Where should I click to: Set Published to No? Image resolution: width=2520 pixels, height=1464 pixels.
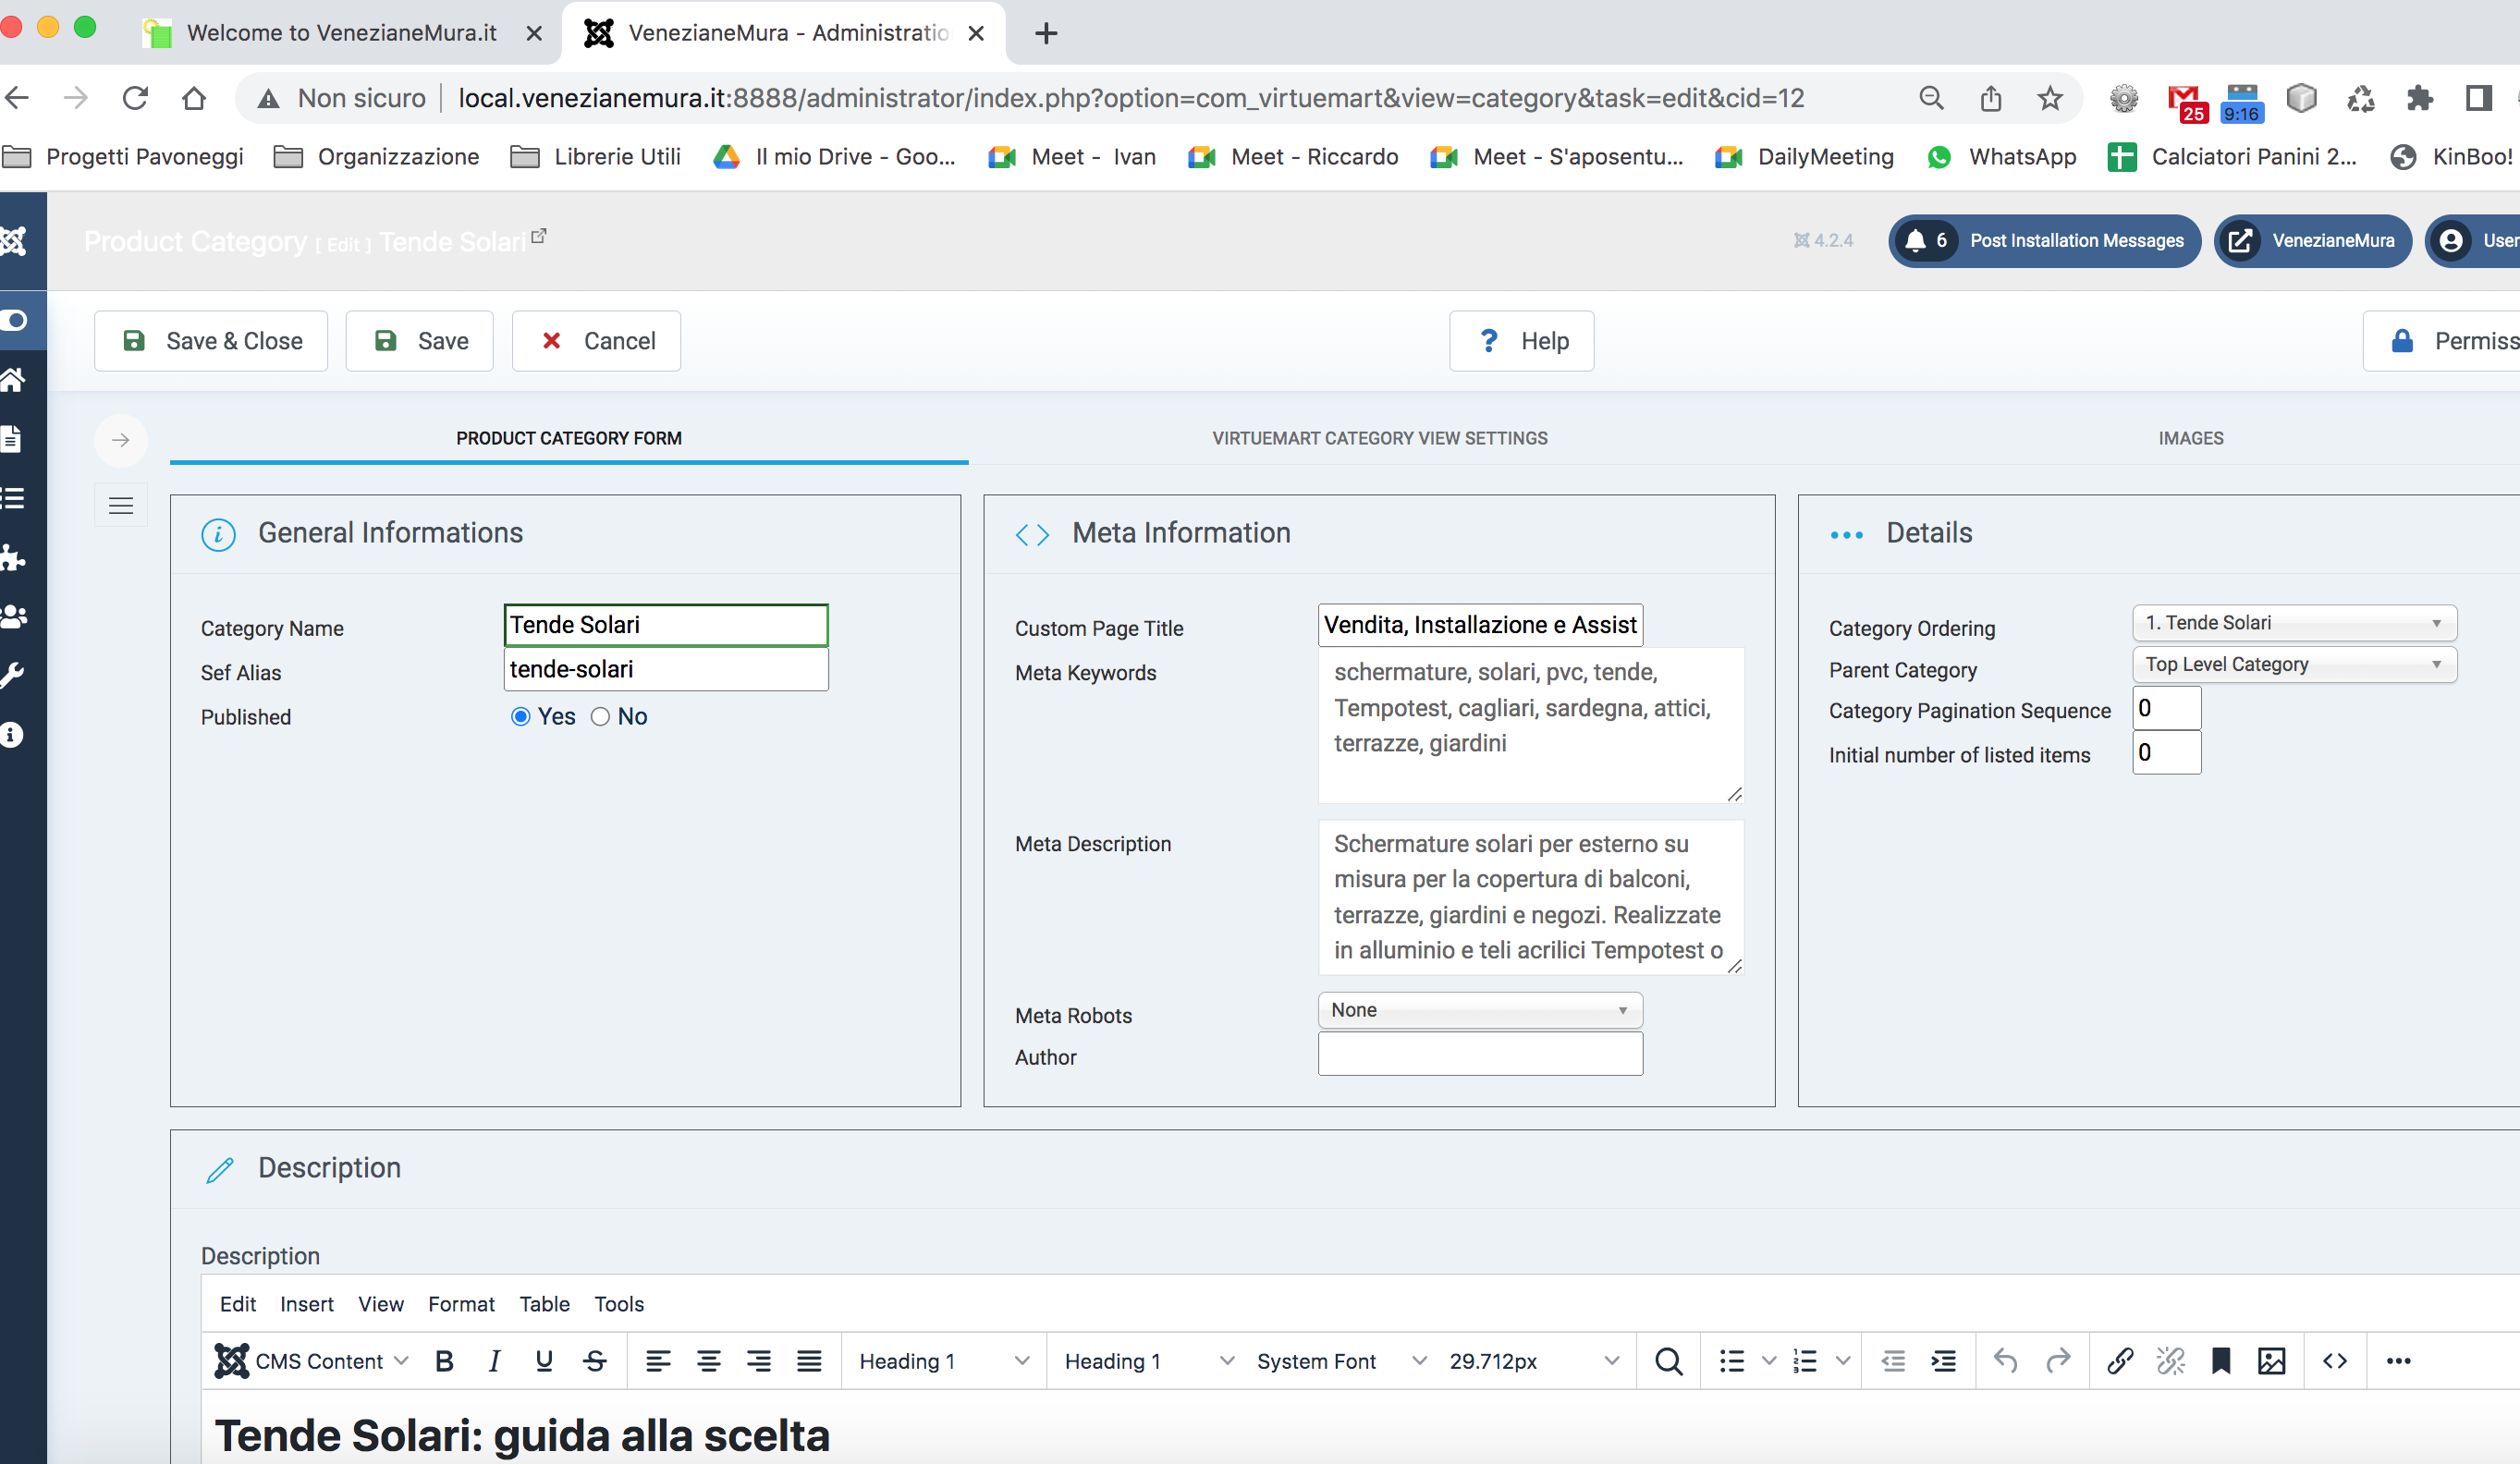coord(600,717)
